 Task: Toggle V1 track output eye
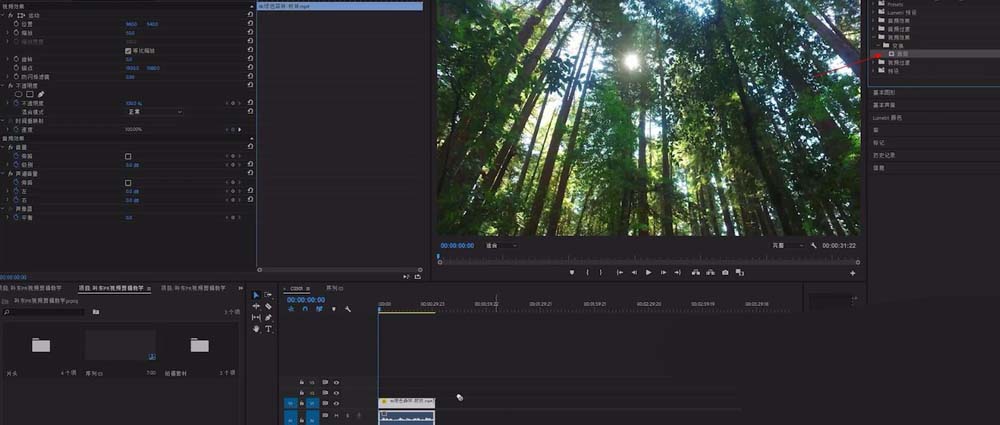[336, 403]
